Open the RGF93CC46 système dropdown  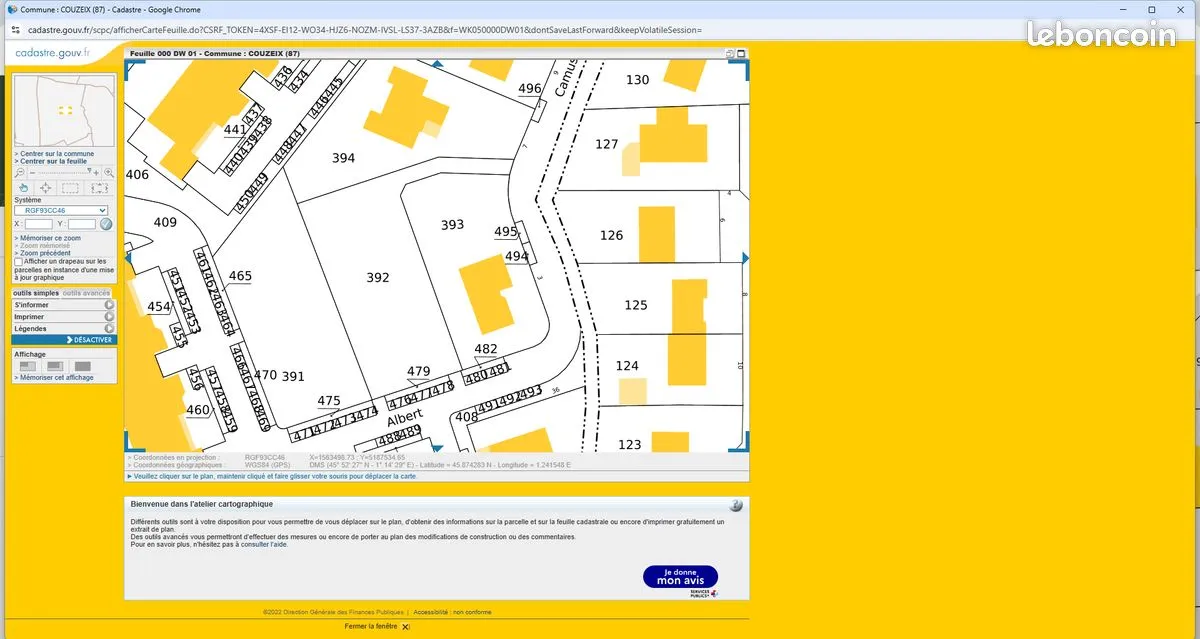click(60, 211)
